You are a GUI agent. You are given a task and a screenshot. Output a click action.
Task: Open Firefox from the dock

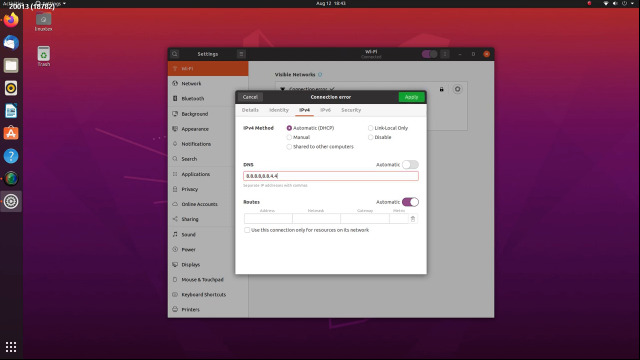point(11,20)
